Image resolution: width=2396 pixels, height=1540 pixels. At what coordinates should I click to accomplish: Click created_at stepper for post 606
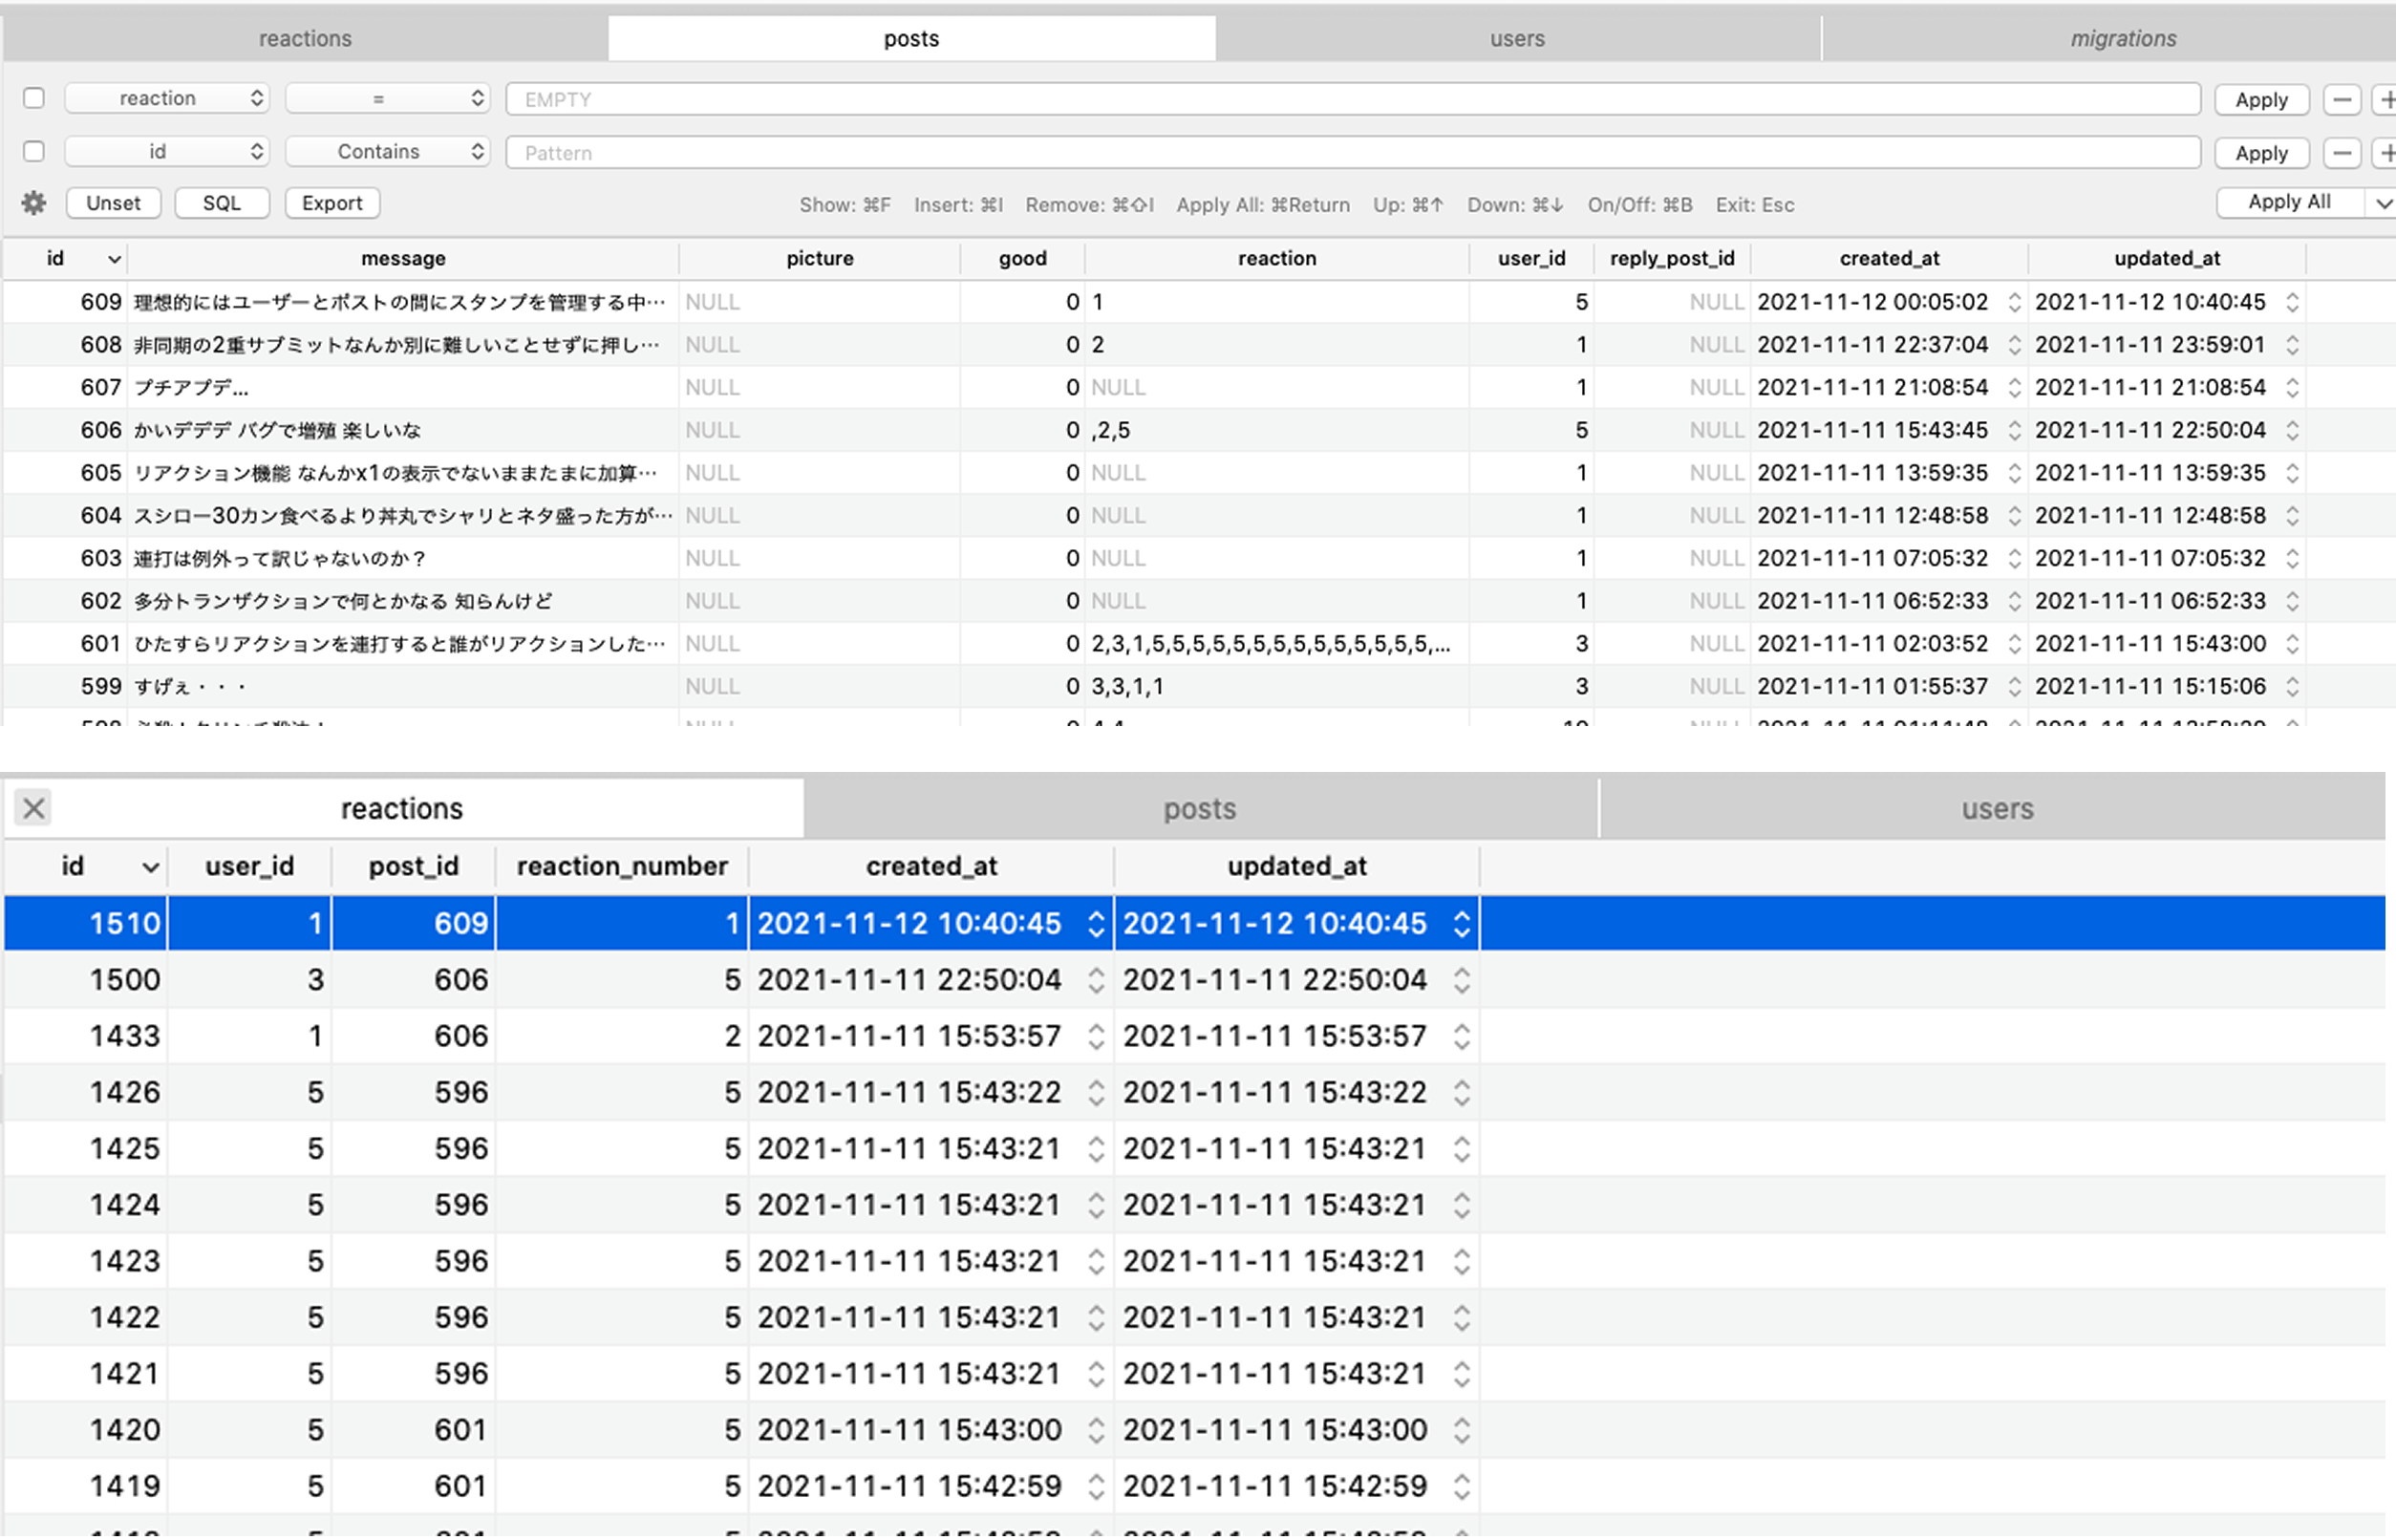(2014, 430)
